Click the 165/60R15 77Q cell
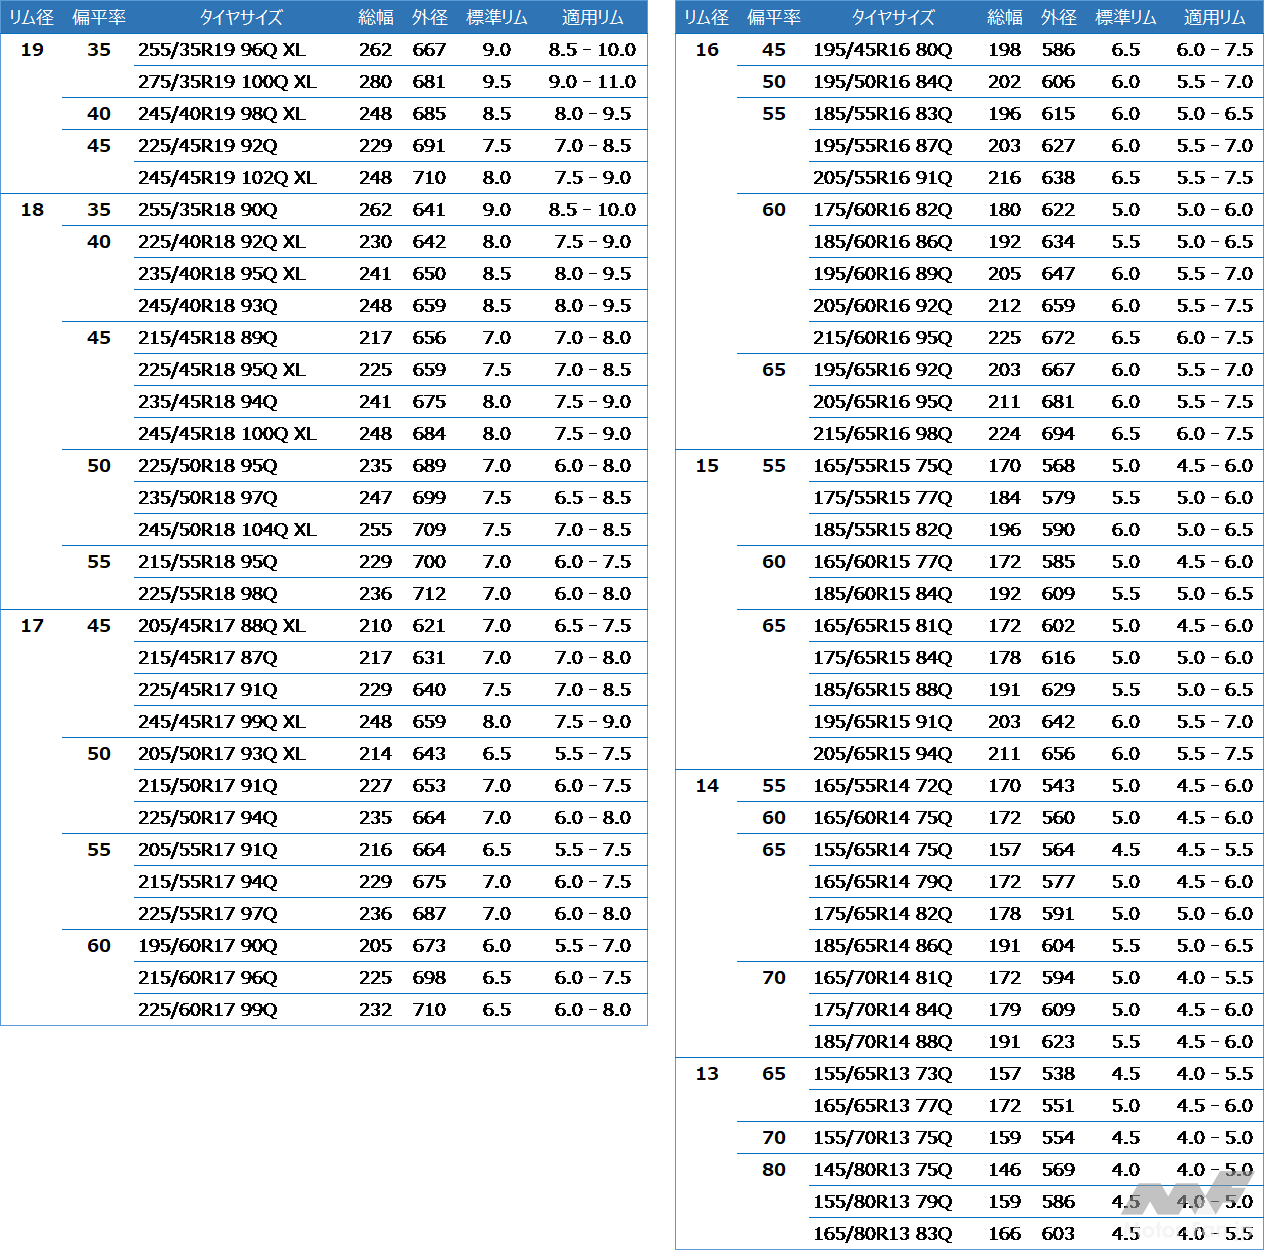The width and height of the screenshot is (1265, 1251). [x=883, y=561]
